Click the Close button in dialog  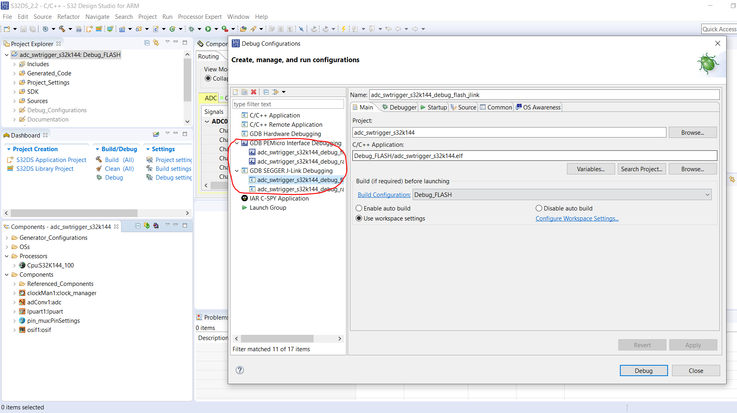coord(696,370)
